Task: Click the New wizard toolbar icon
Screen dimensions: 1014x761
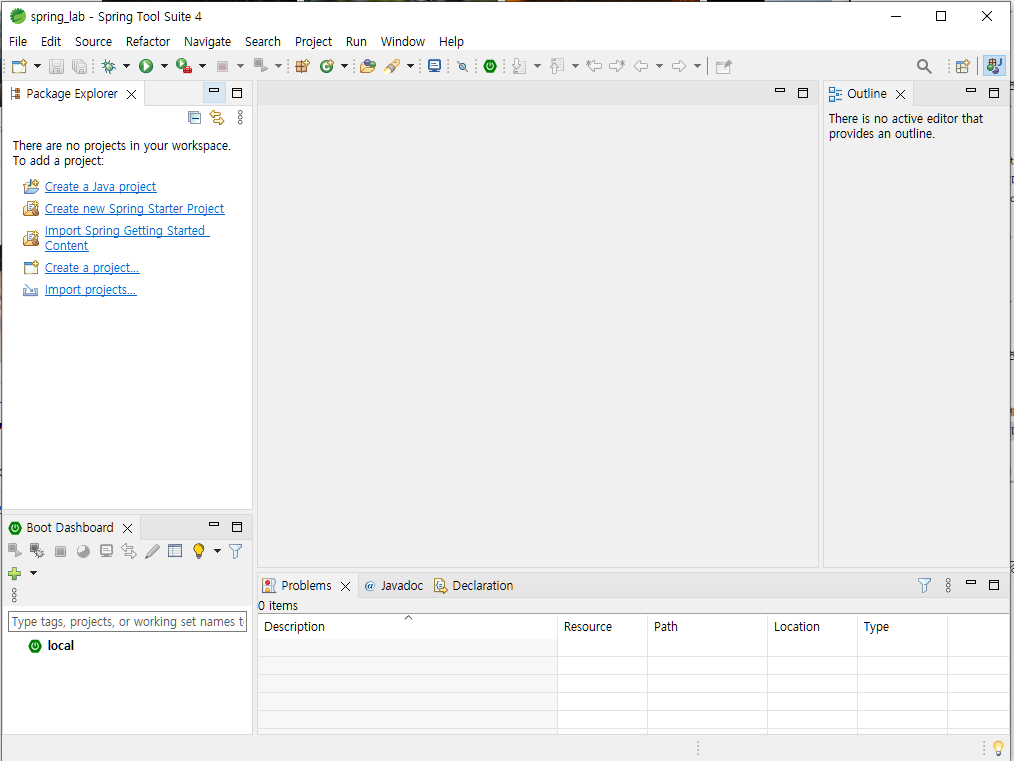Action: (19, 66)
